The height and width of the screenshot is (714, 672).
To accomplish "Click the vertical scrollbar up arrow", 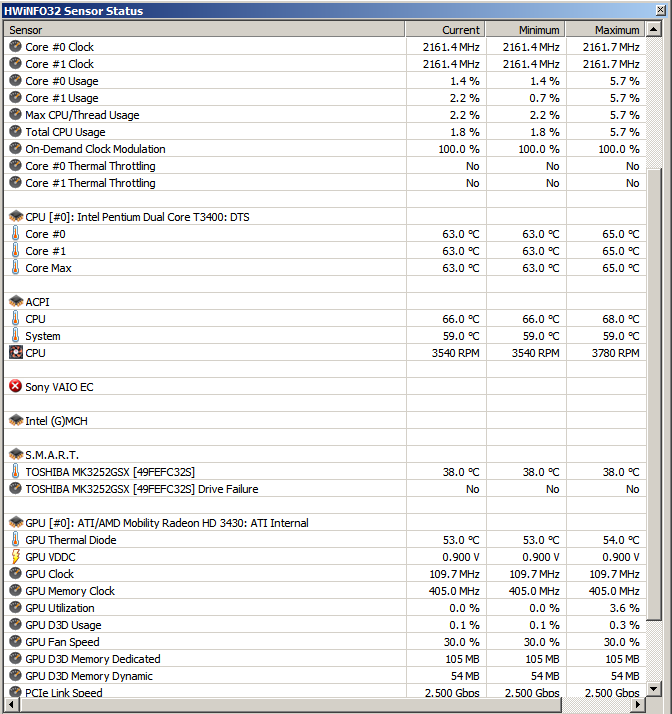I will click(x=655, y=30).
